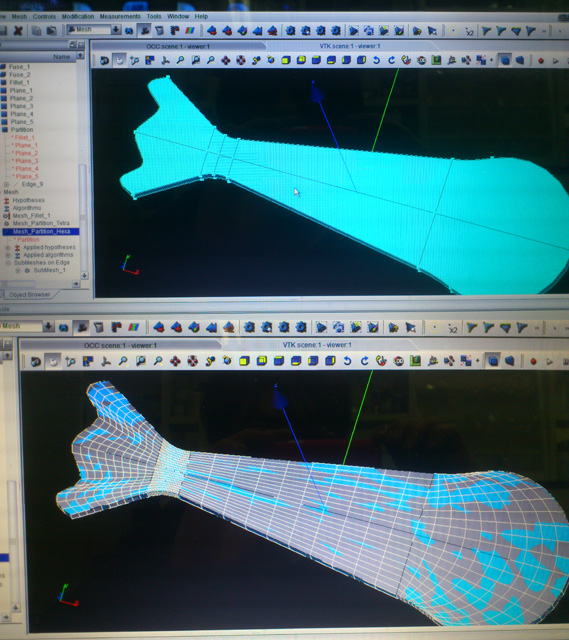The width and height of the screenshot is (569, 640).
Task: Toggle interaction style button in top viewer toolbar
Action: click(119, 61)
